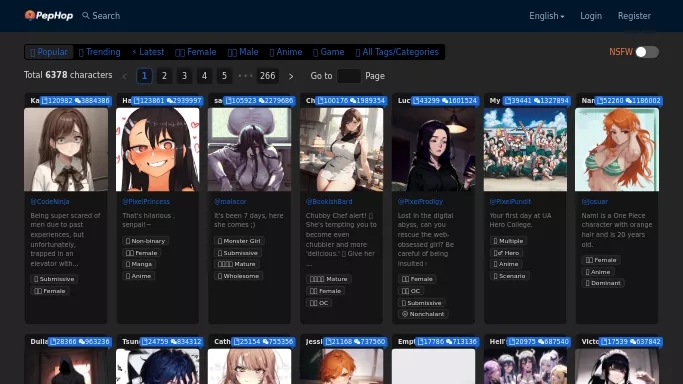Show the Anime category tab
The image size is (683, 384).
pos(286,52)
